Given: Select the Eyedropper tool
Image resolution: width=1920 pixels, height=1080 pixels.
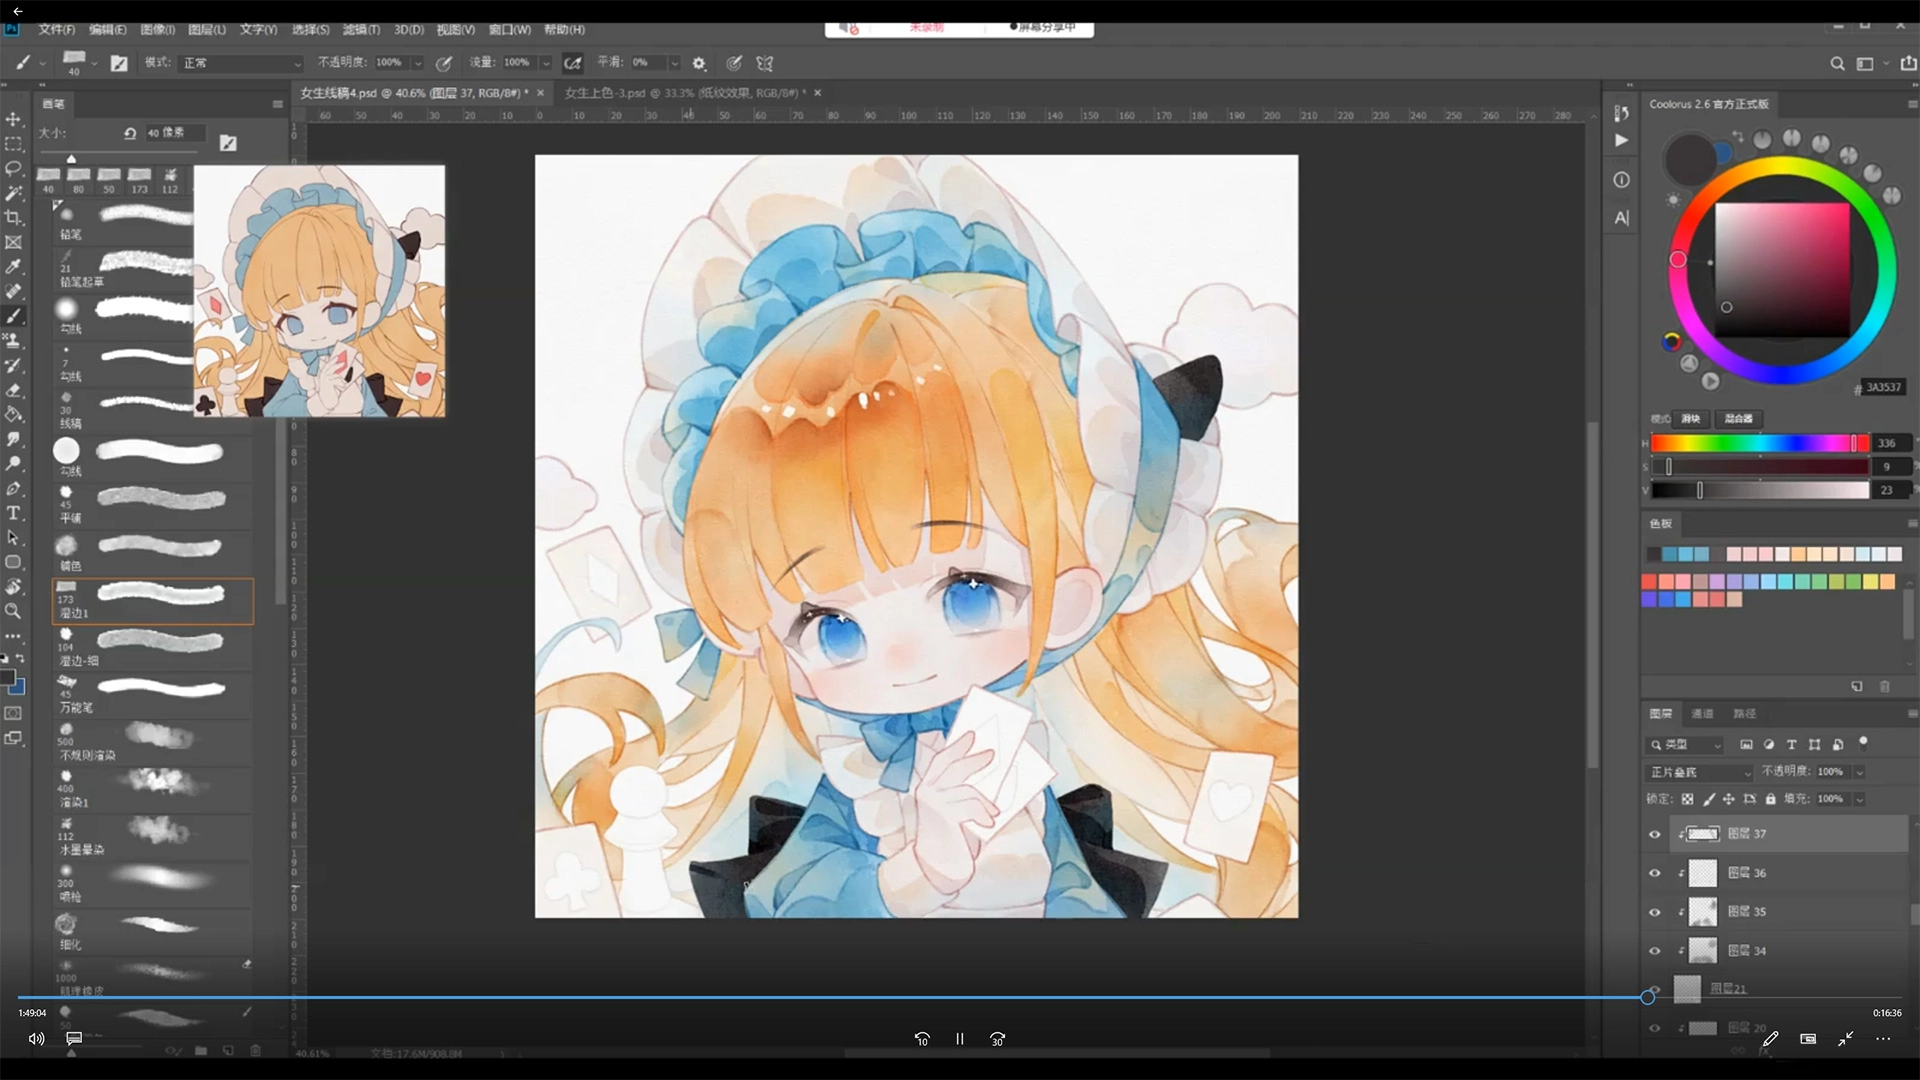Looking at the screenshot, I should point(13,266).
